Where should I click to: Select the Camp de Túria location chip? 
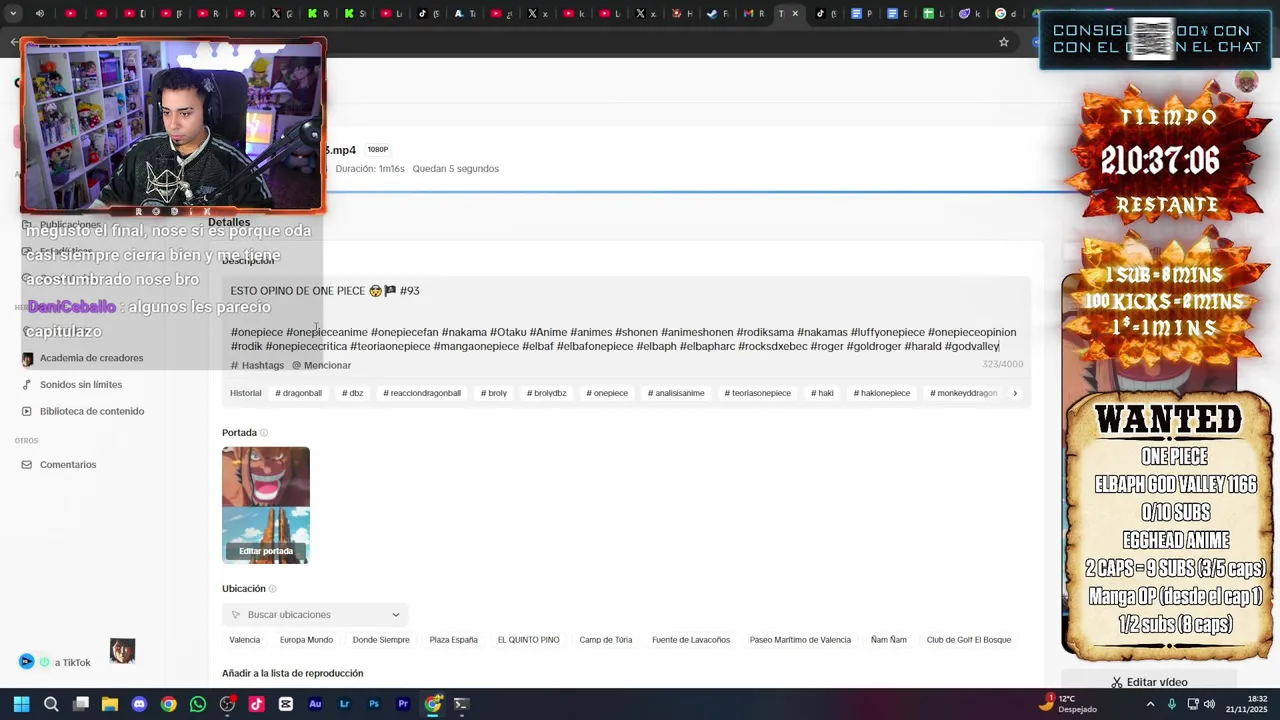click(x=605, y=640)
